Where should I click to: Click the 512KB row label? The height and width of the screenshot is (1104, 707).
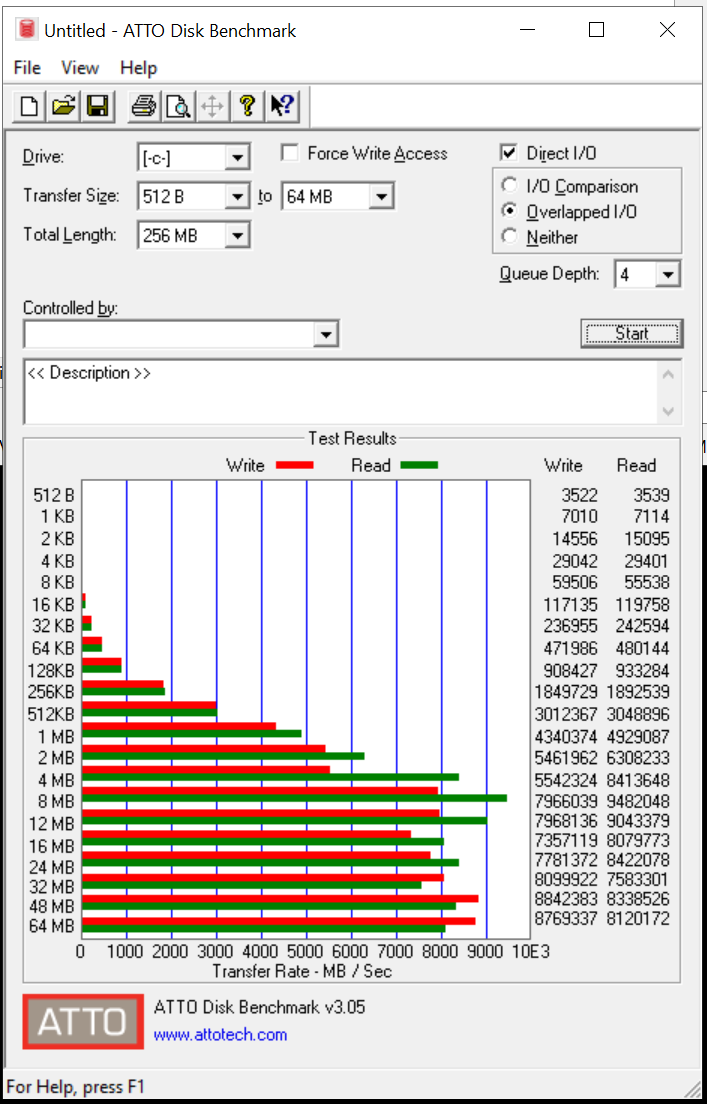(51, 714)
